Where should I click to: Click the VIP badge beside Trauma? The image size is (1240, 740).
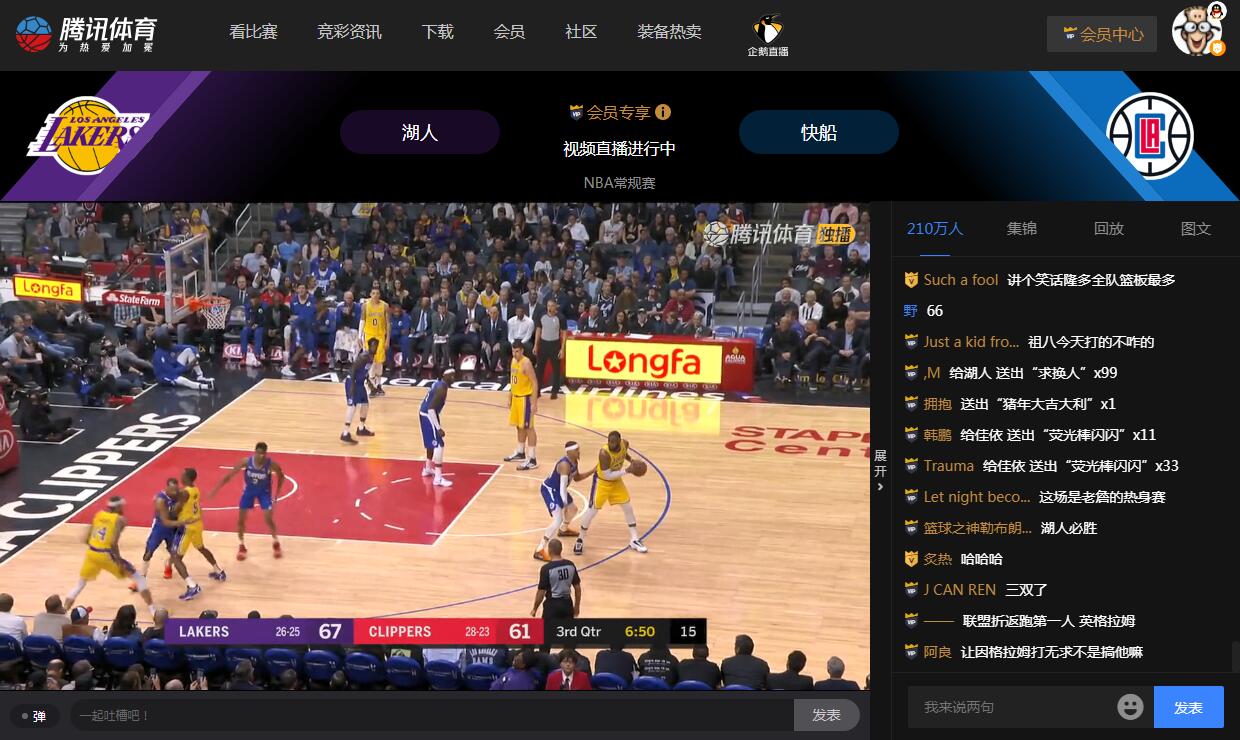tap(911, 466)
